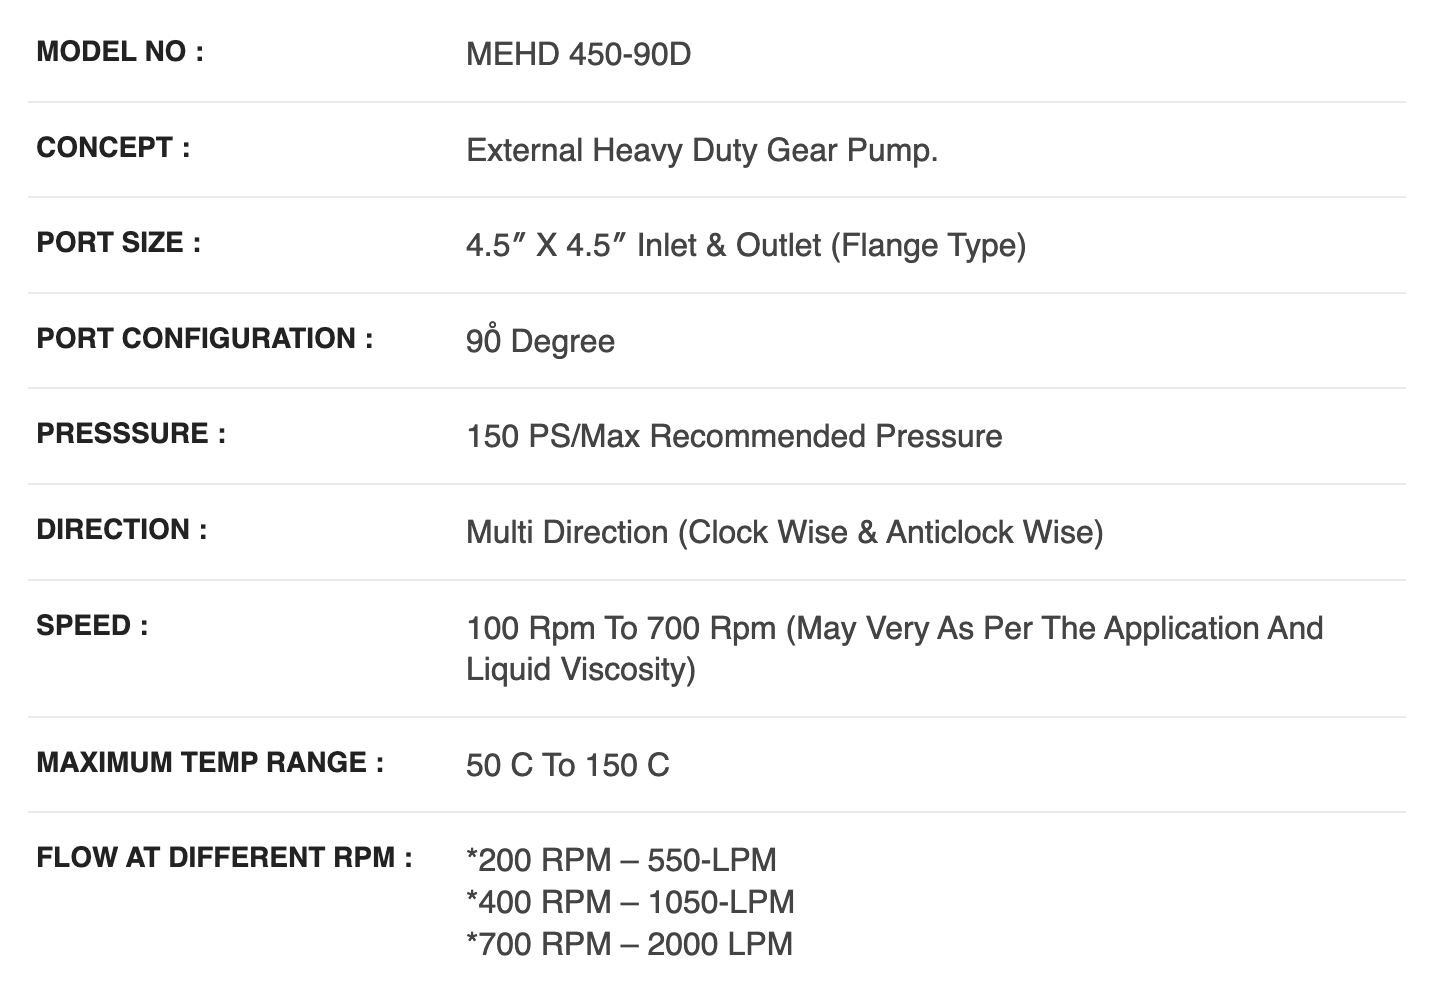
Task: Click the MODEL NO label
Action: point(120,52)
